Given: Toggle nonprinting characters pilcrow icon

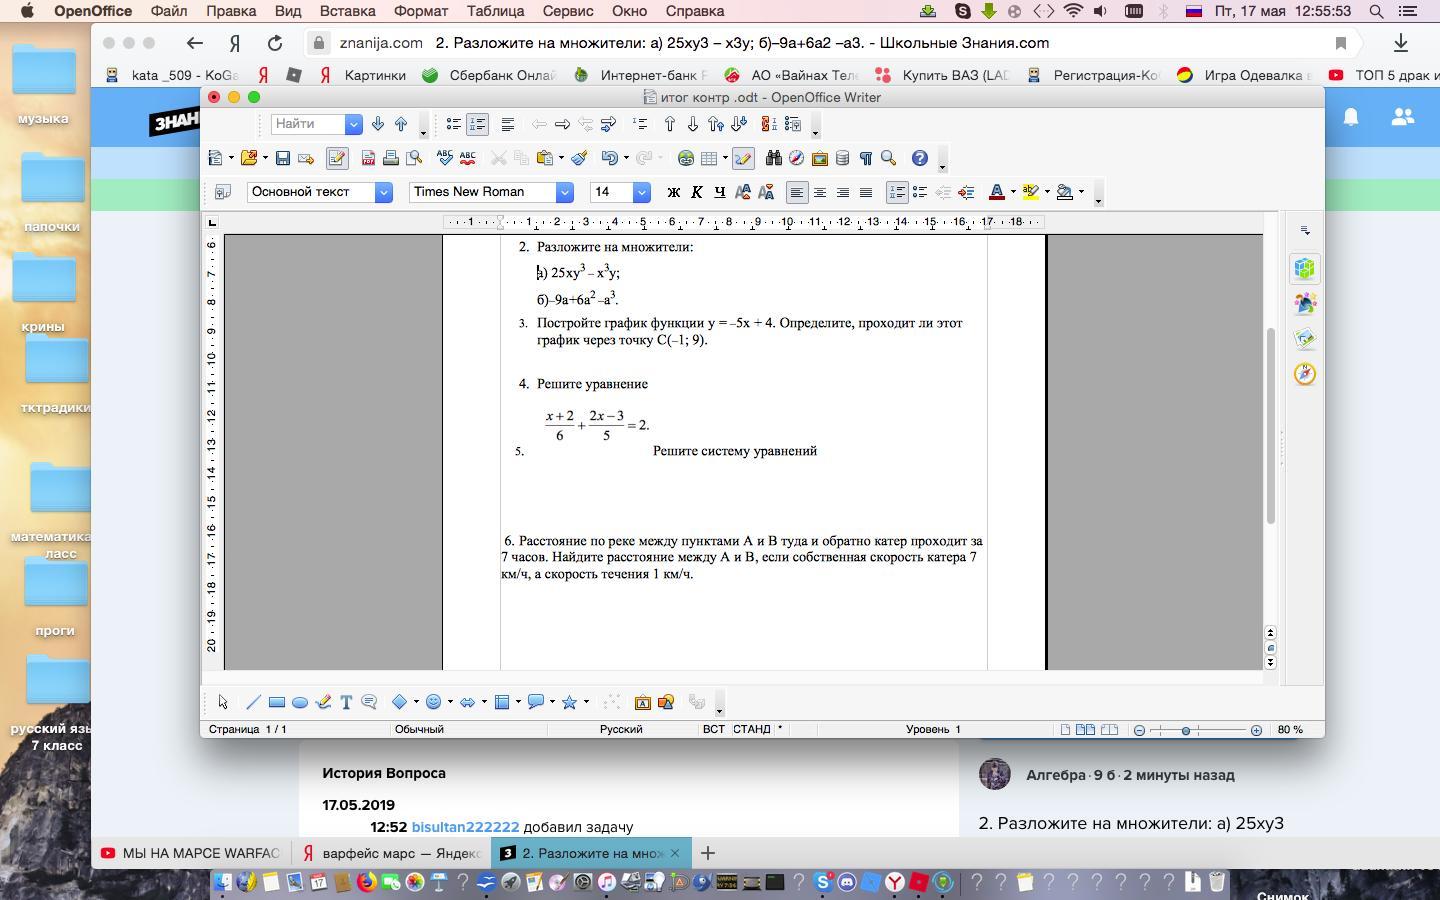Looking at the screenshot, I should pos(865,158).
